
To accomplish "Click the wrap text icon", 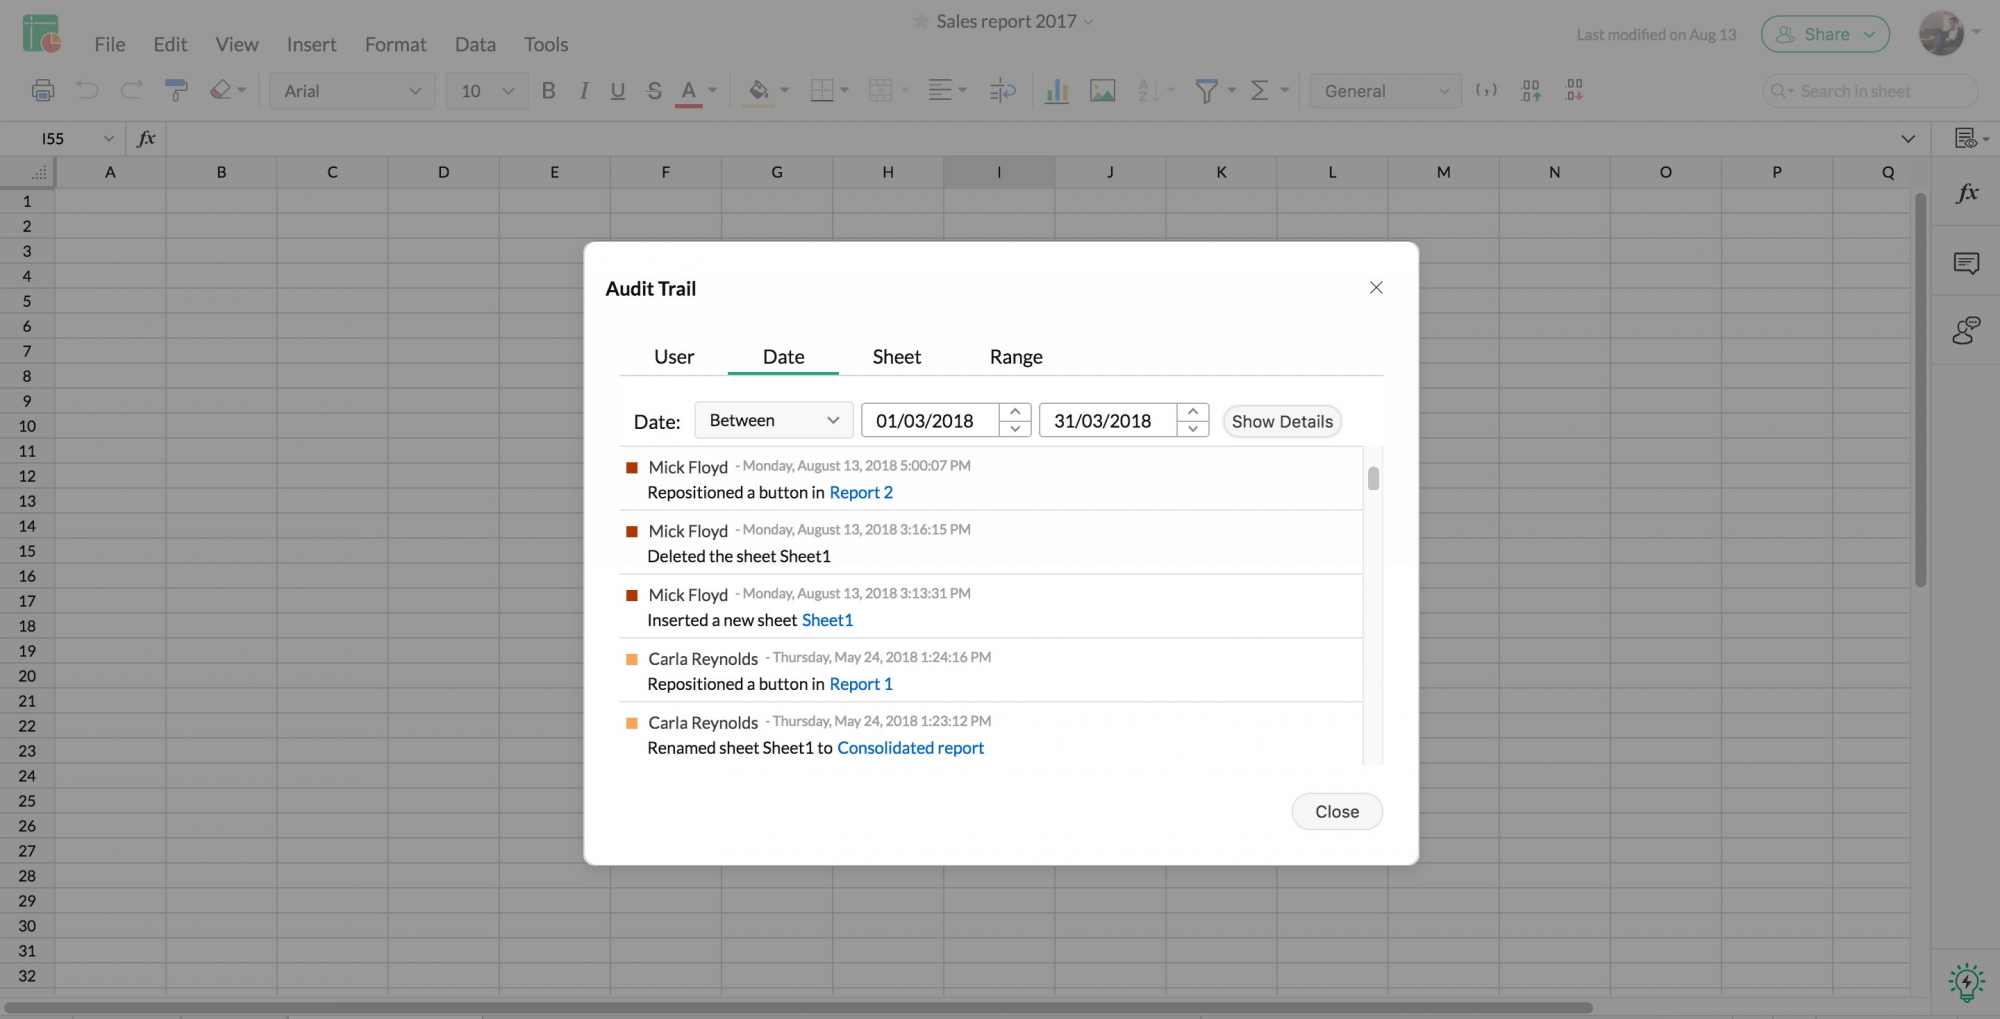I will 1002,91.
